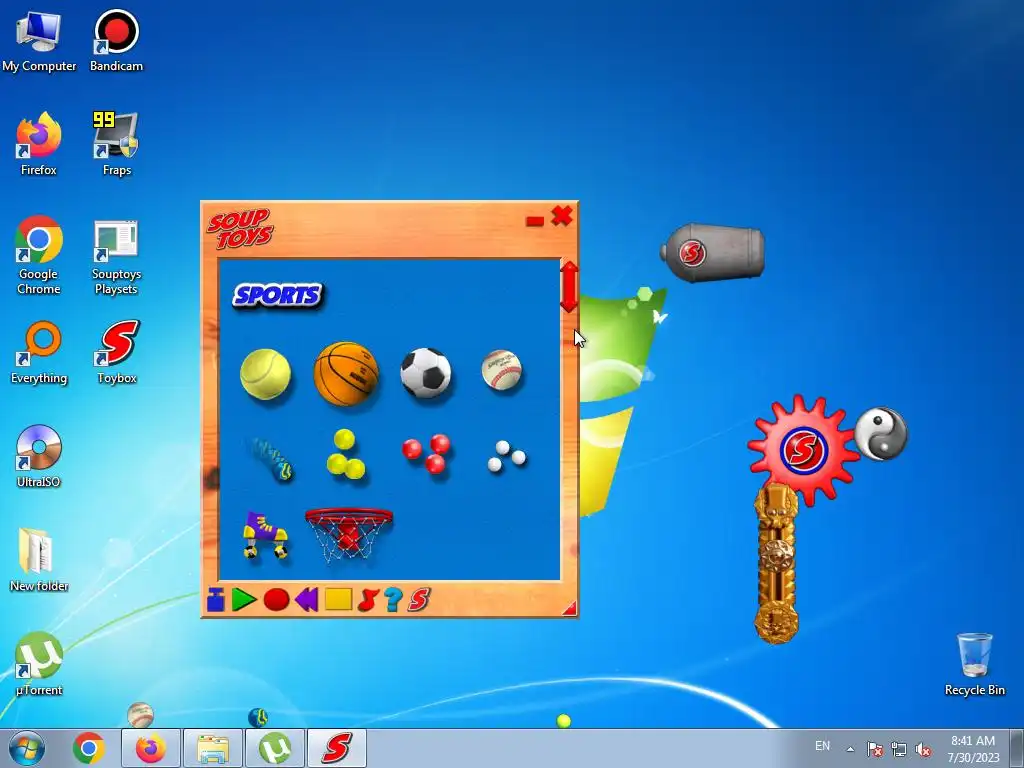
Task: Click µTorrent in the taskbar
Action: tap(274, 748)
